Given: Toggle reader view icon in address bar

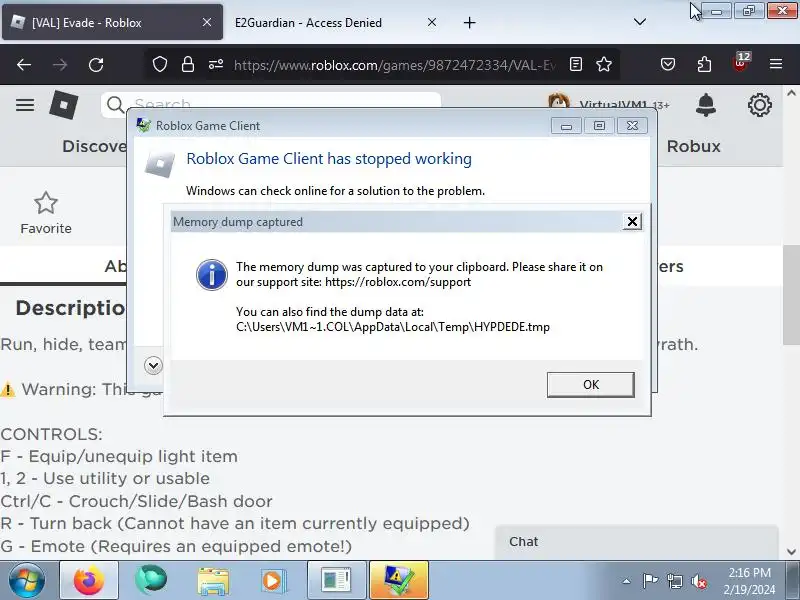Looking at the screenshot, I should (576, 64).
